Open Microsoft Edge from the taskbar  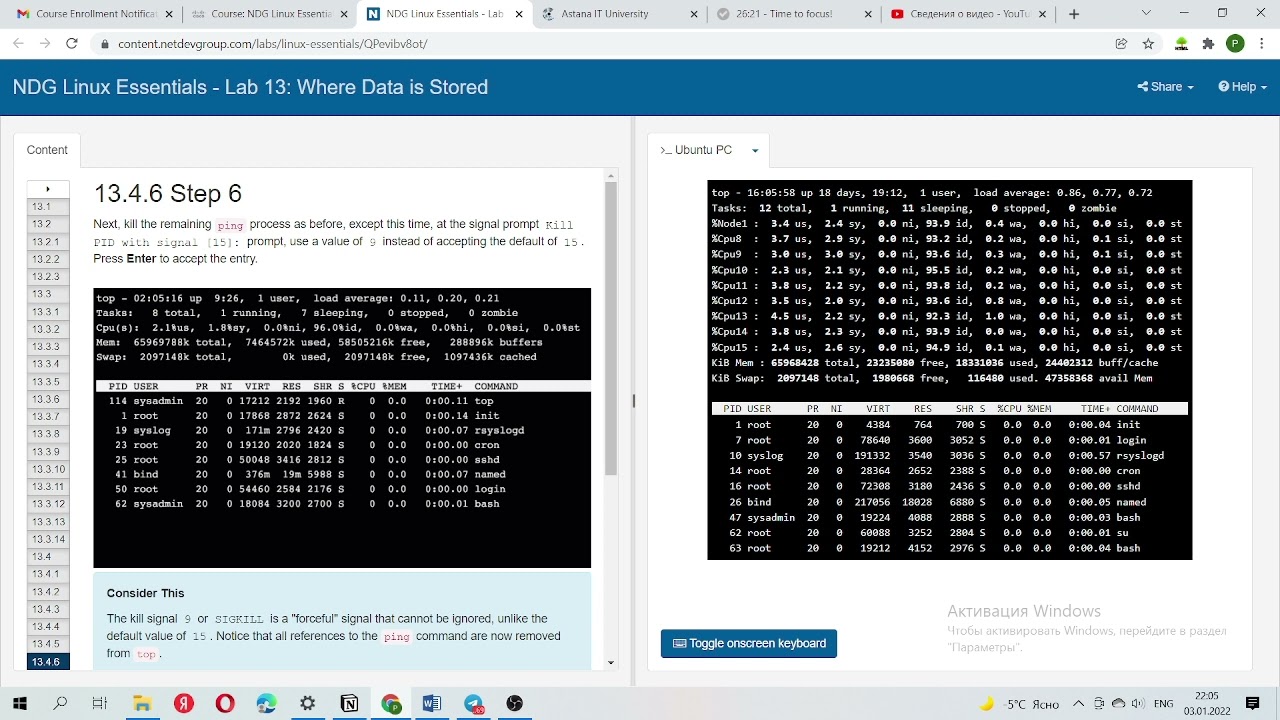tap(266, 703)
